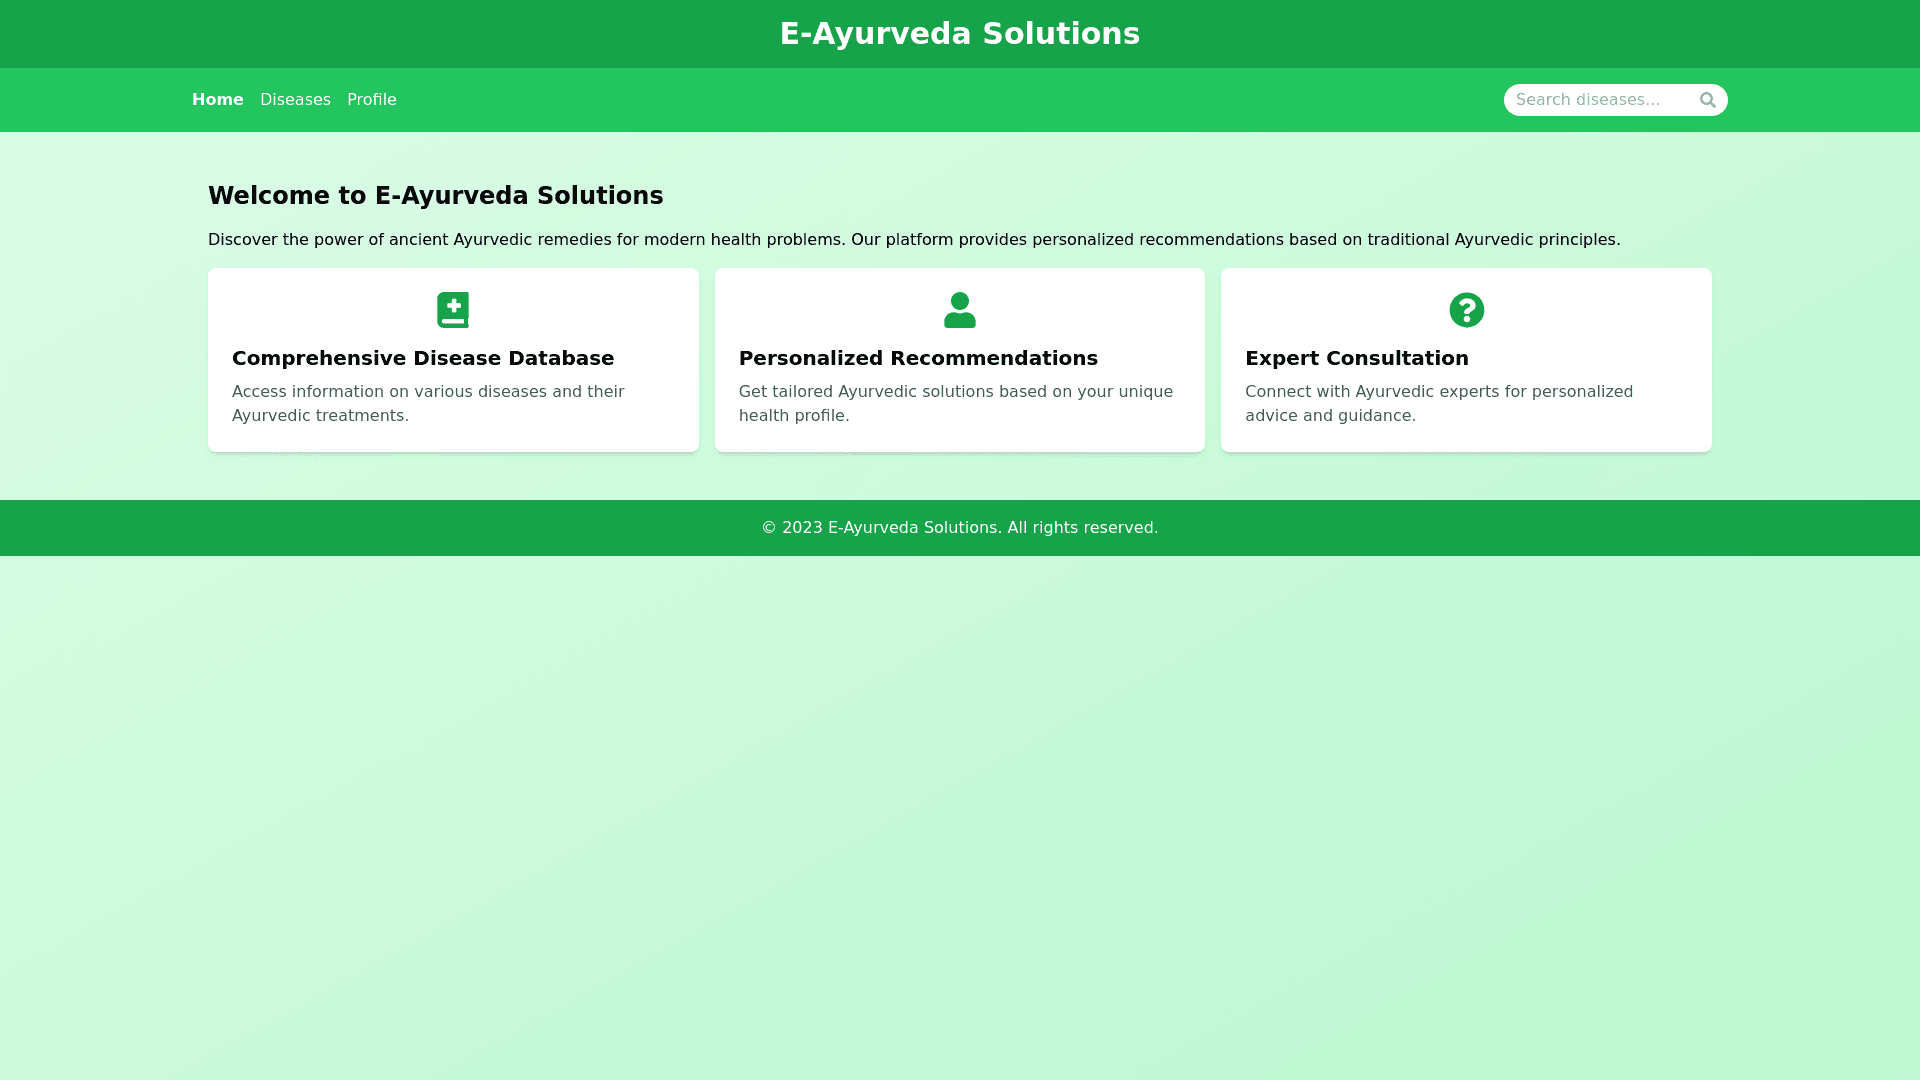Click the medical book icon
Viewport: 1920px width, 1080px height.
coord(453,310)
